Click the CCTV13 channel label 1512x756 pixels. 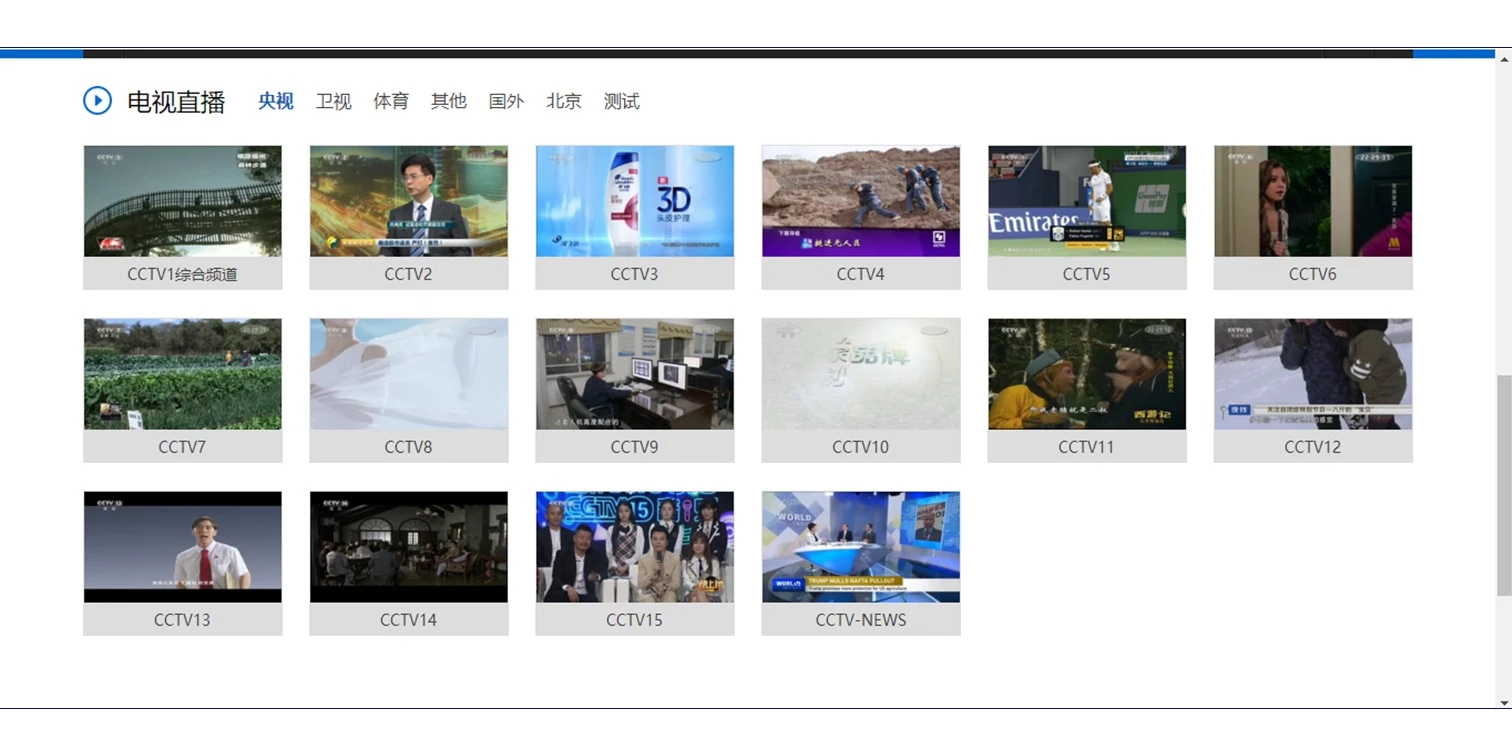click(183, 620)
